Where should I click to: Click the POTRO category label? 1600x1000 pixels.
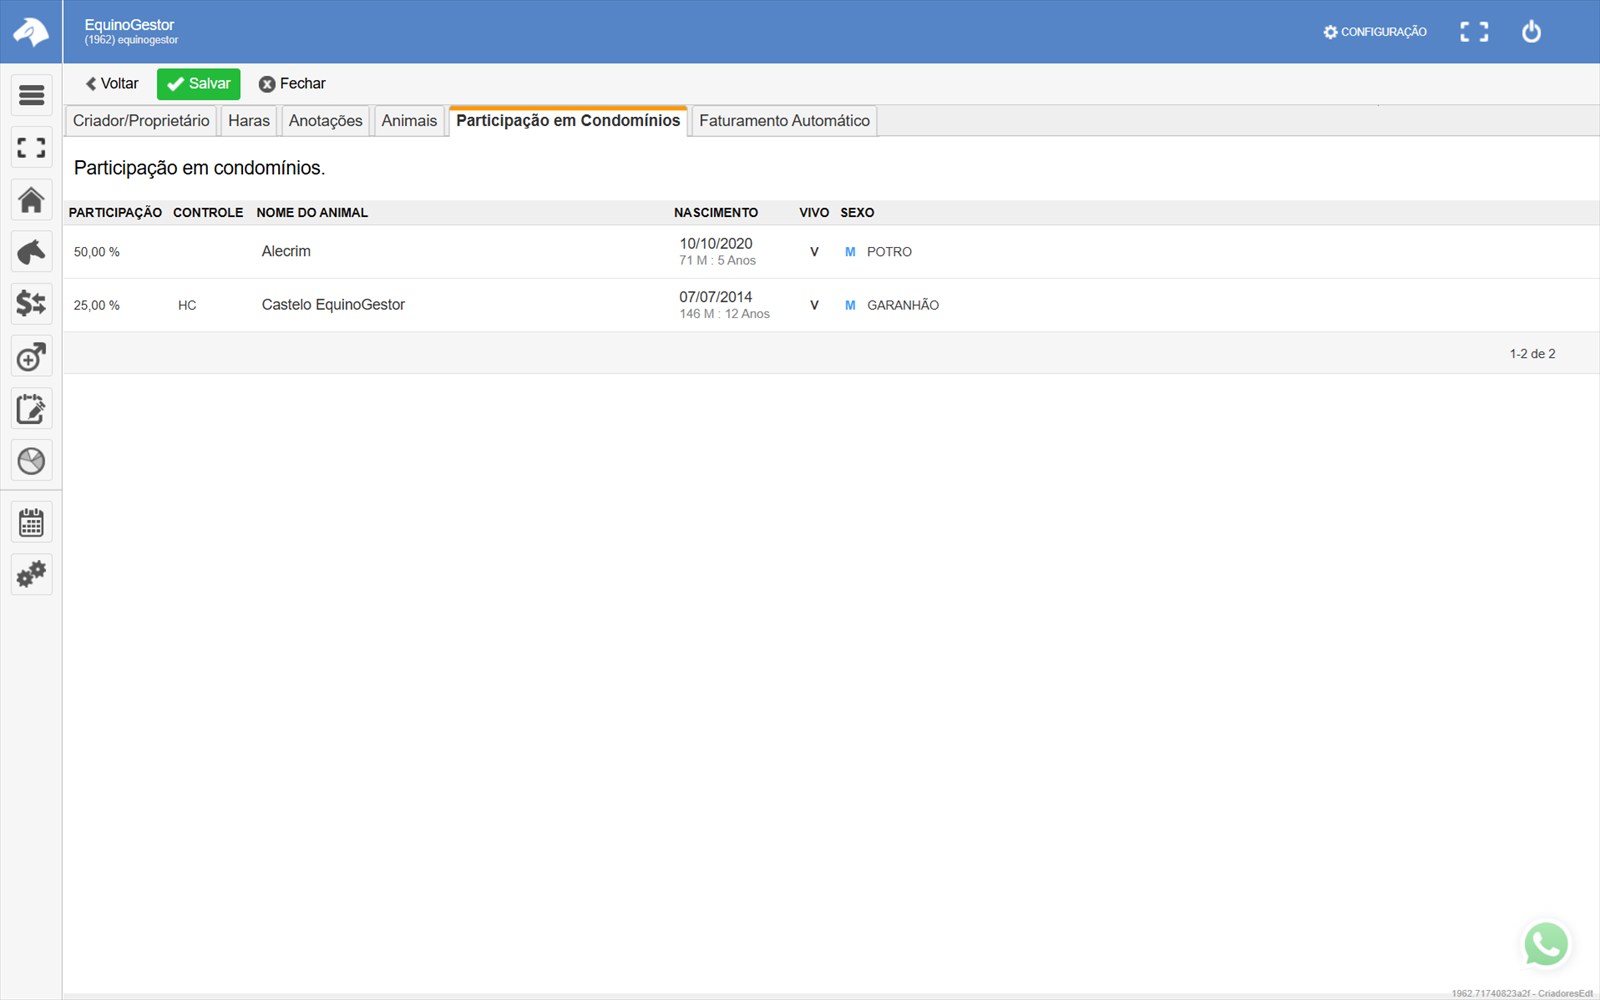click(x=889, y=252)
